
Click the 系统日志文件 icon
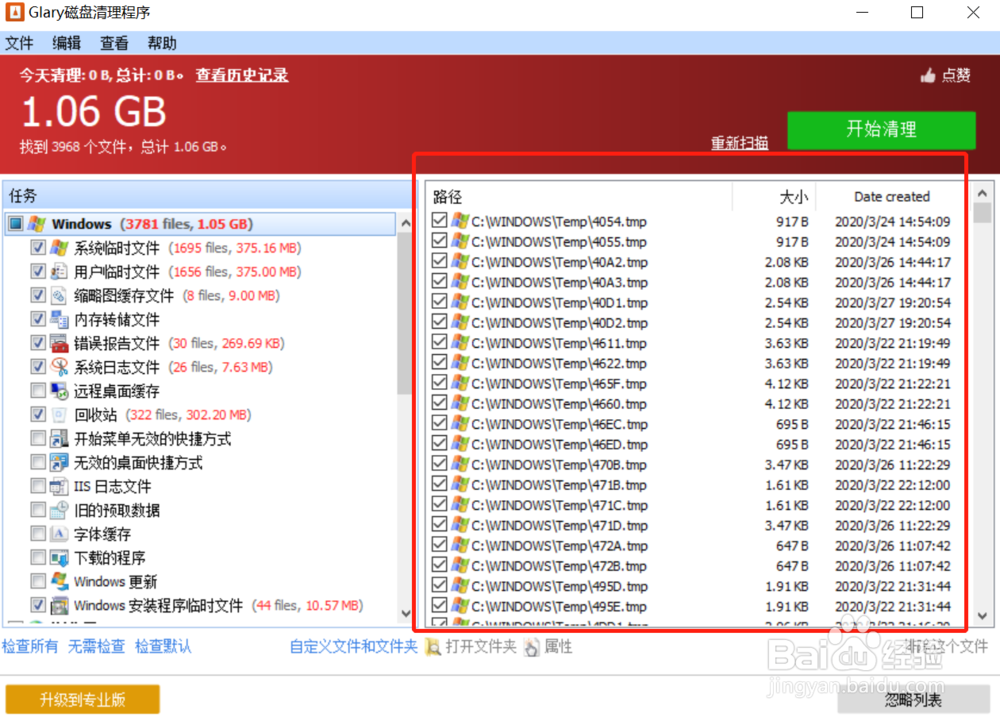pyautogui.click(x=59, y=367)
